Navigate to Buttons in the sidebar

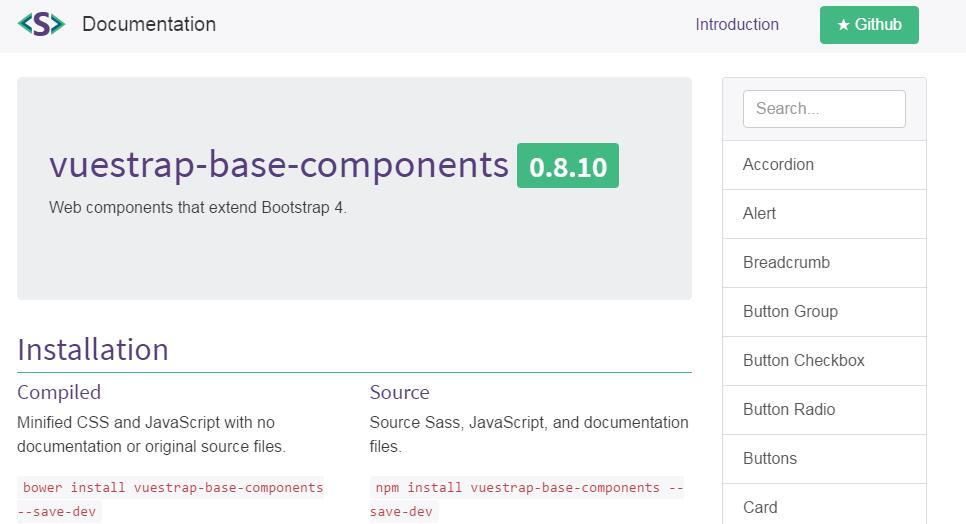pos(769,459)
